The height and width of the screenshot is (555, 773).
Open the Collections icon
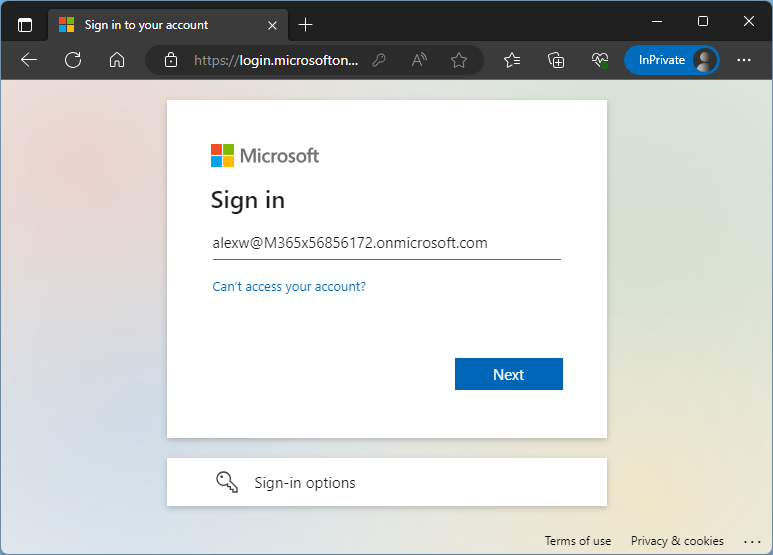[556, 60]
